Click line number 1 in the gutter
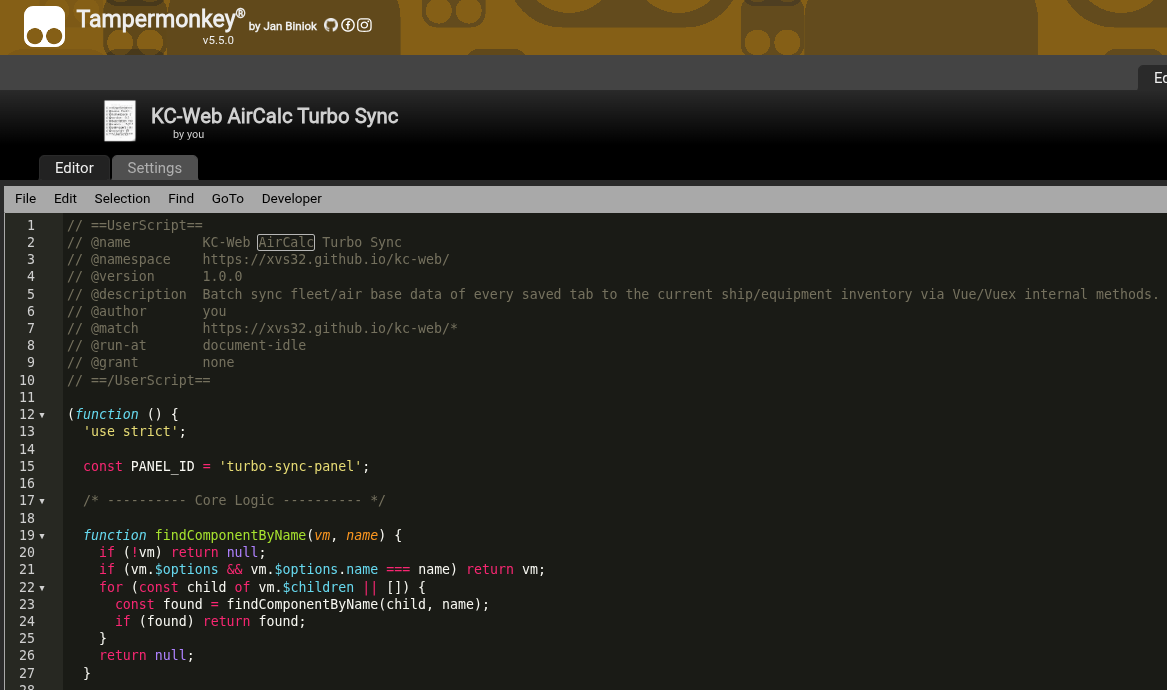1167x690 pixels. click(31, 225)
